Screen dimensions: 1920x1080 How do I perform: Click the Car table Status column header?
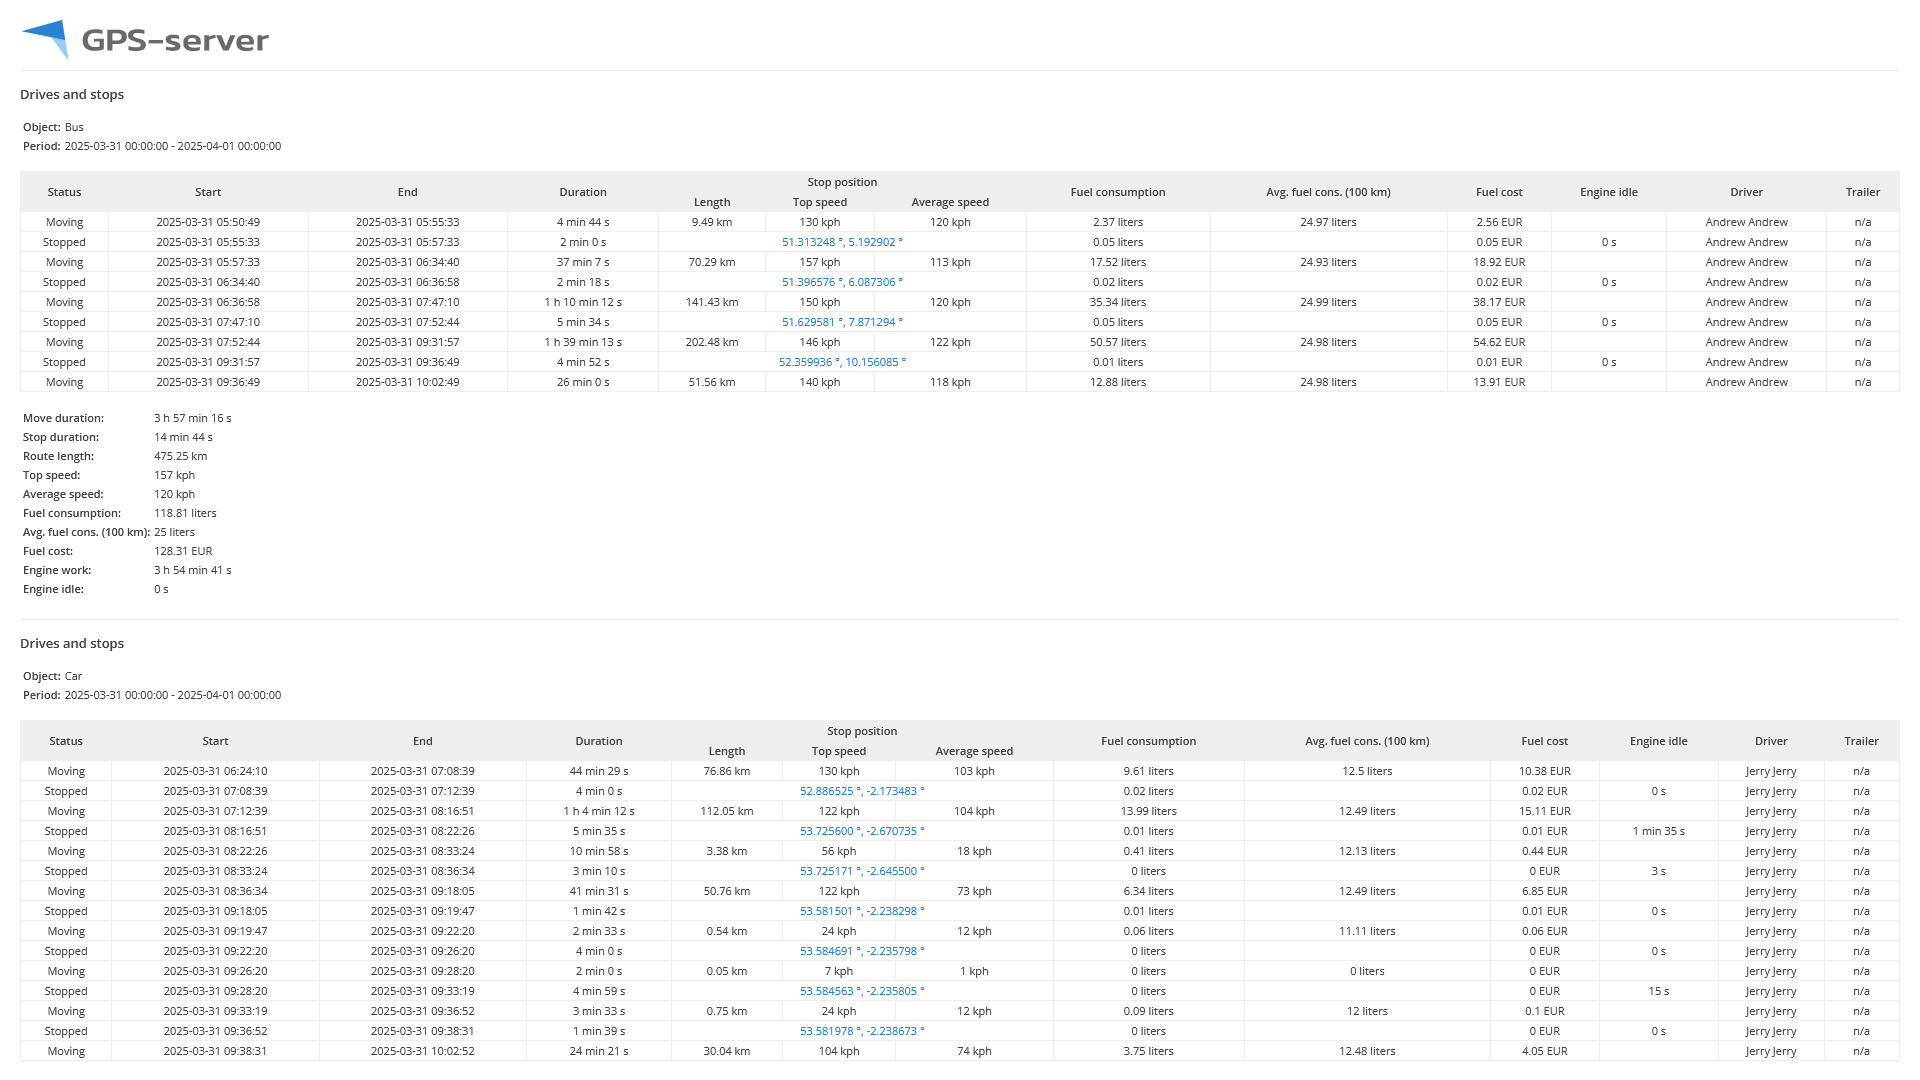pos(66,741)
